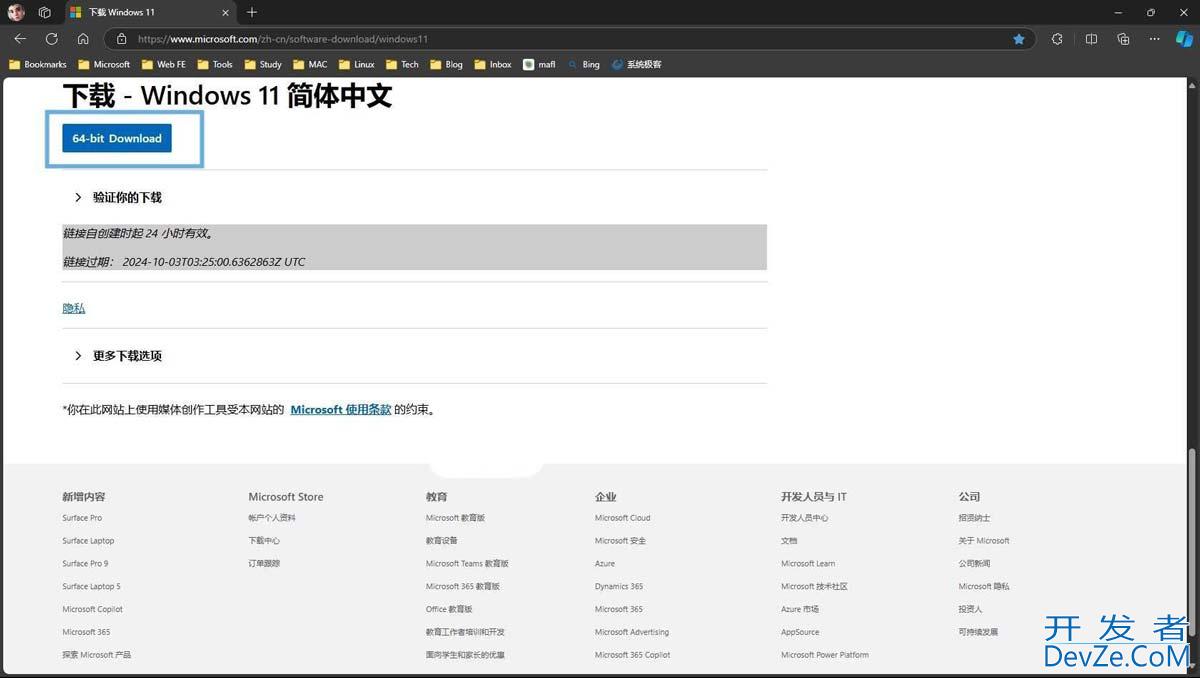The width and height of the screenshot is (1200, 678).
Task: Open the Settings and more menu
Action: [1155, 39]
